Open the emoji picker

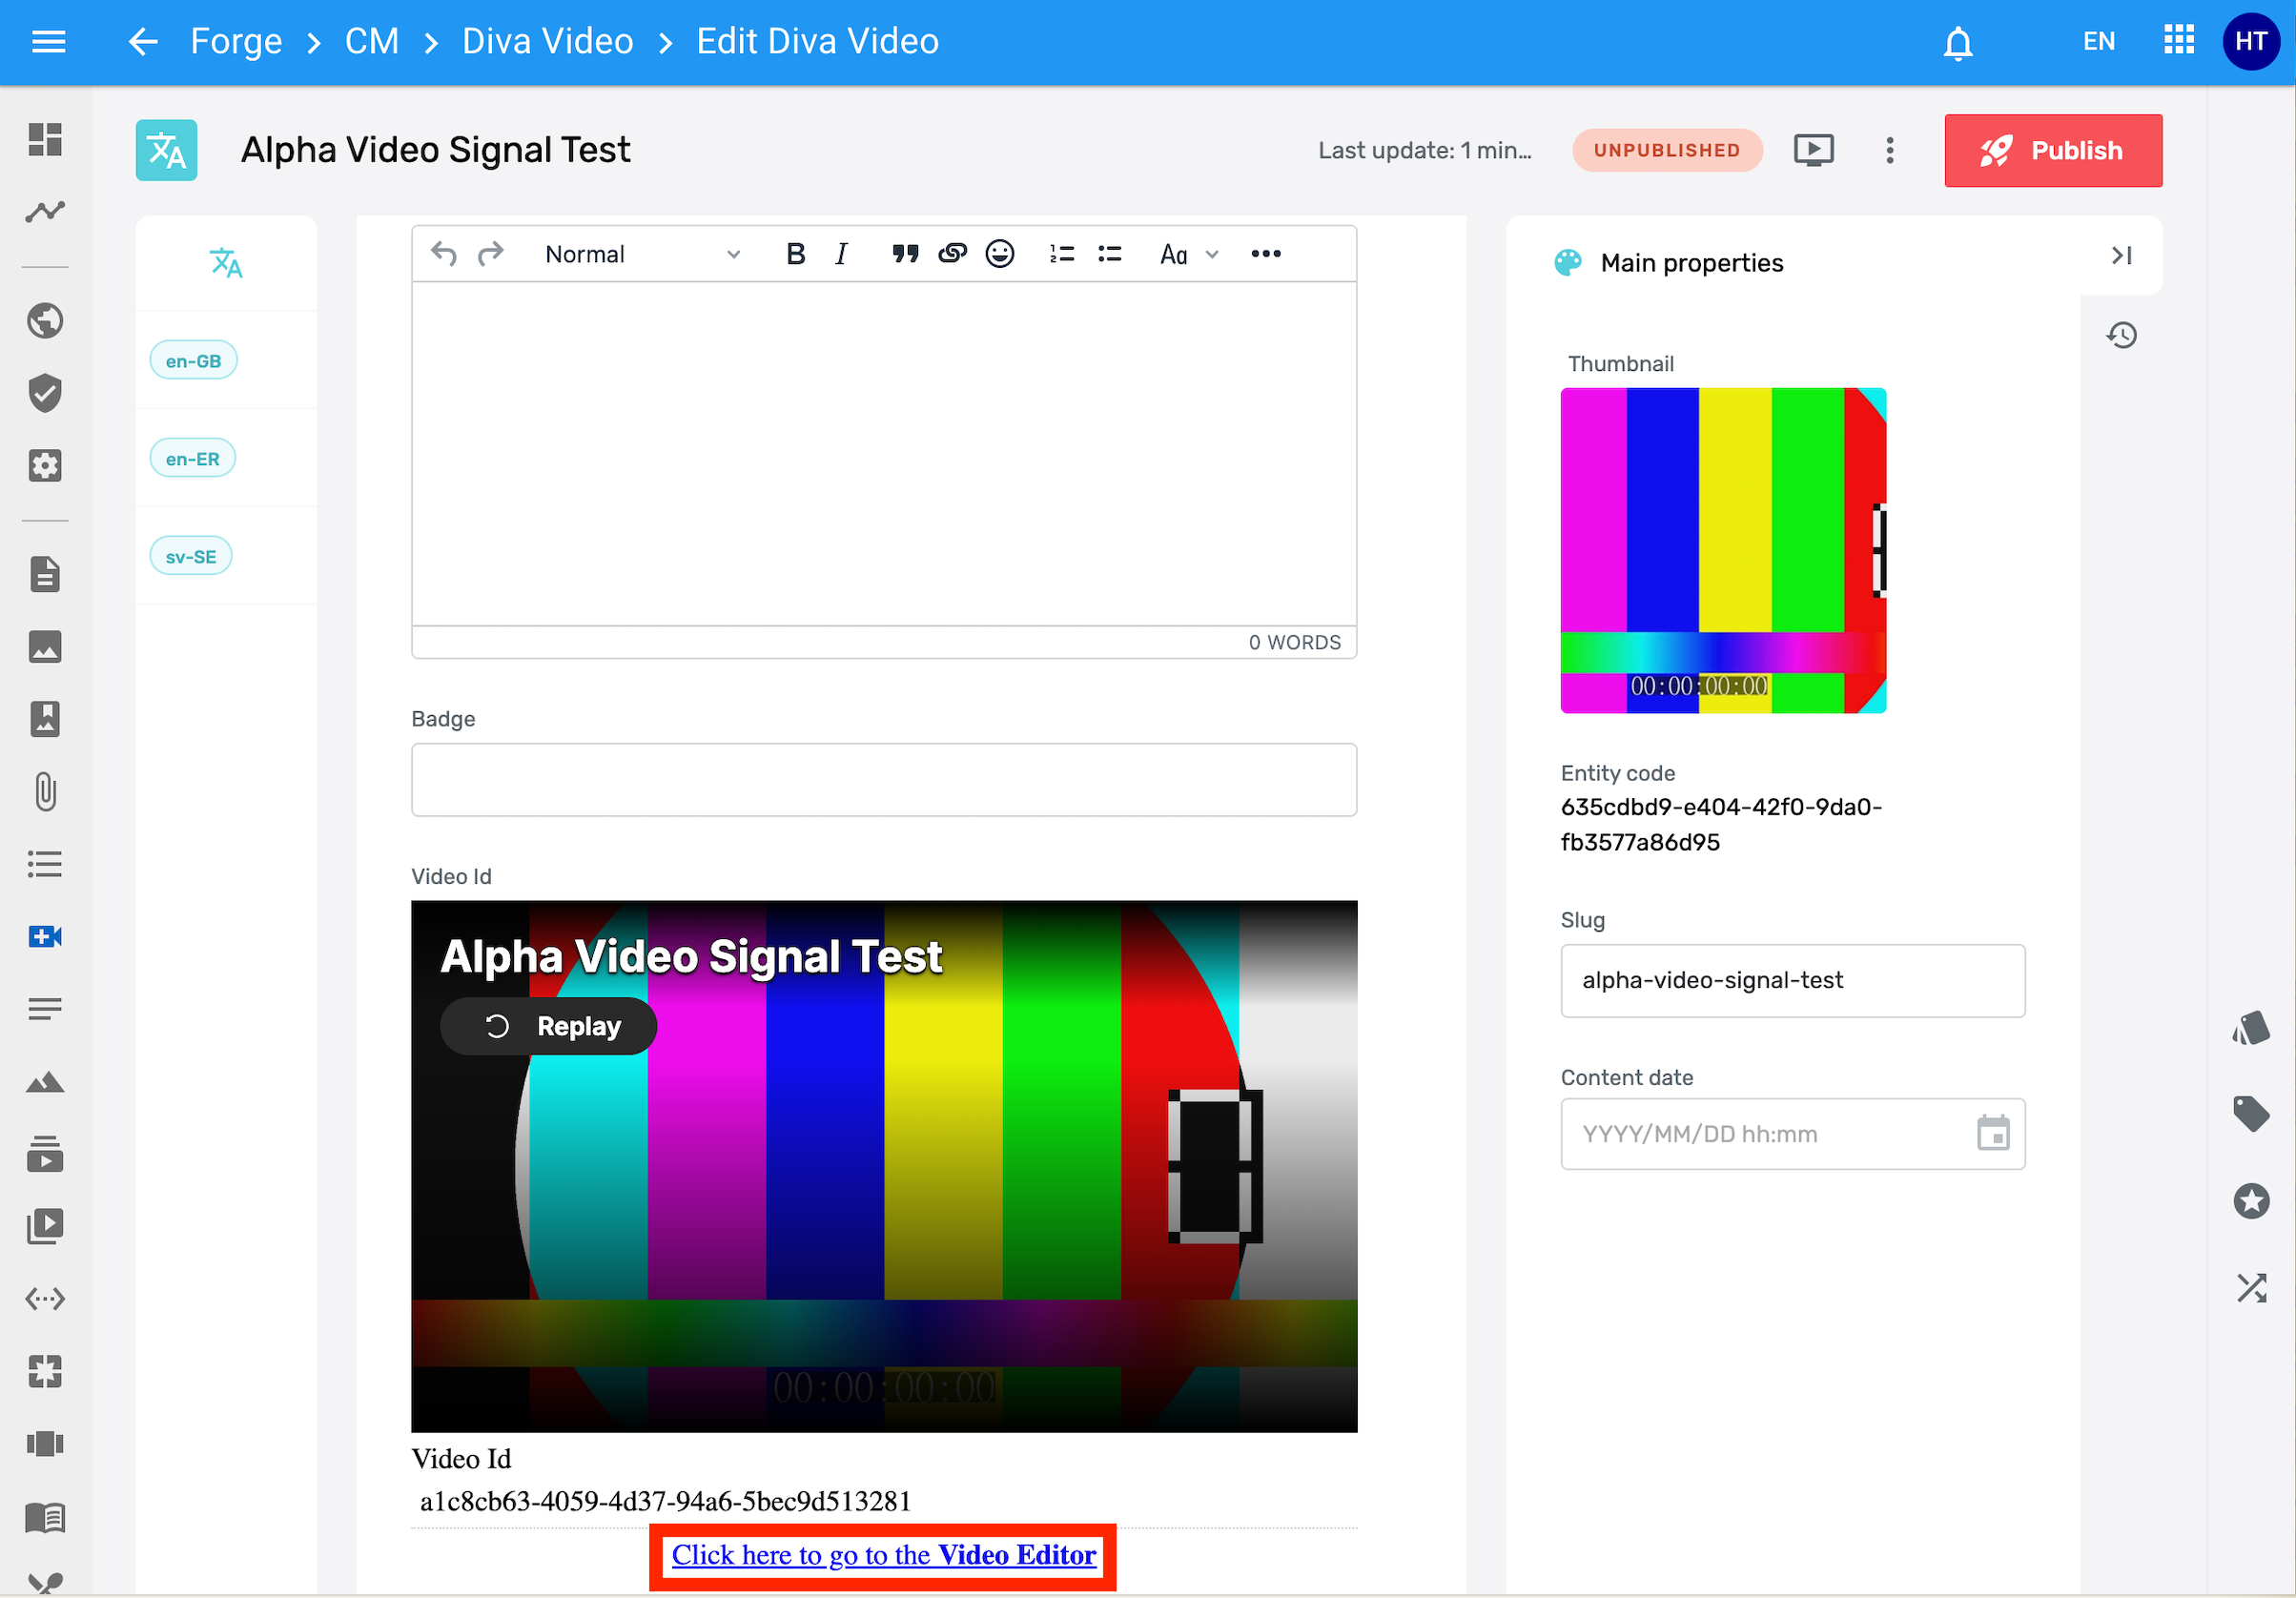(999, 254)
